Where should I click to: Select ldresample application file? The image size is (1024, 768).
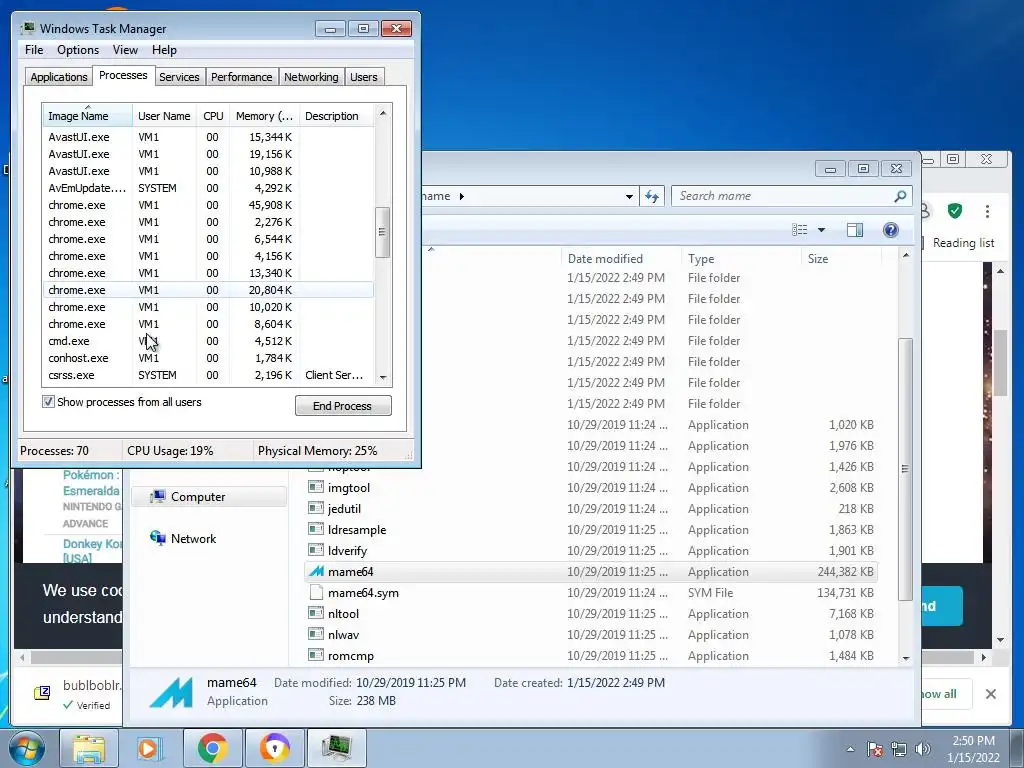coord(591,530)
